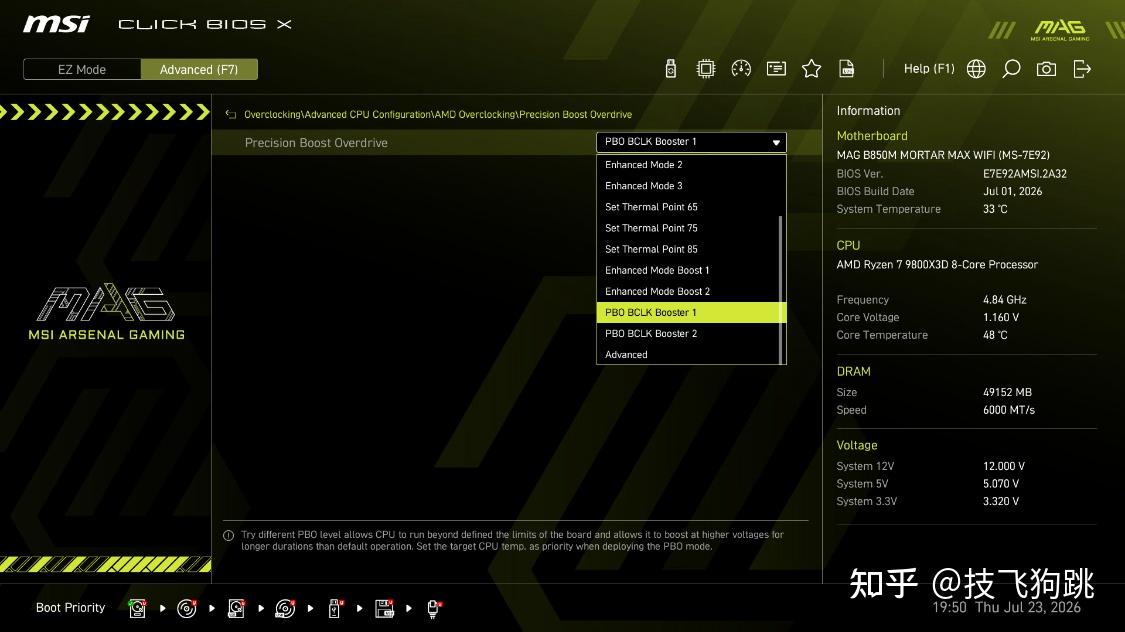The width and height of the screenshot is (1125, 632).
Task: Select the first hard disk boot device icon
Action: 137,608
